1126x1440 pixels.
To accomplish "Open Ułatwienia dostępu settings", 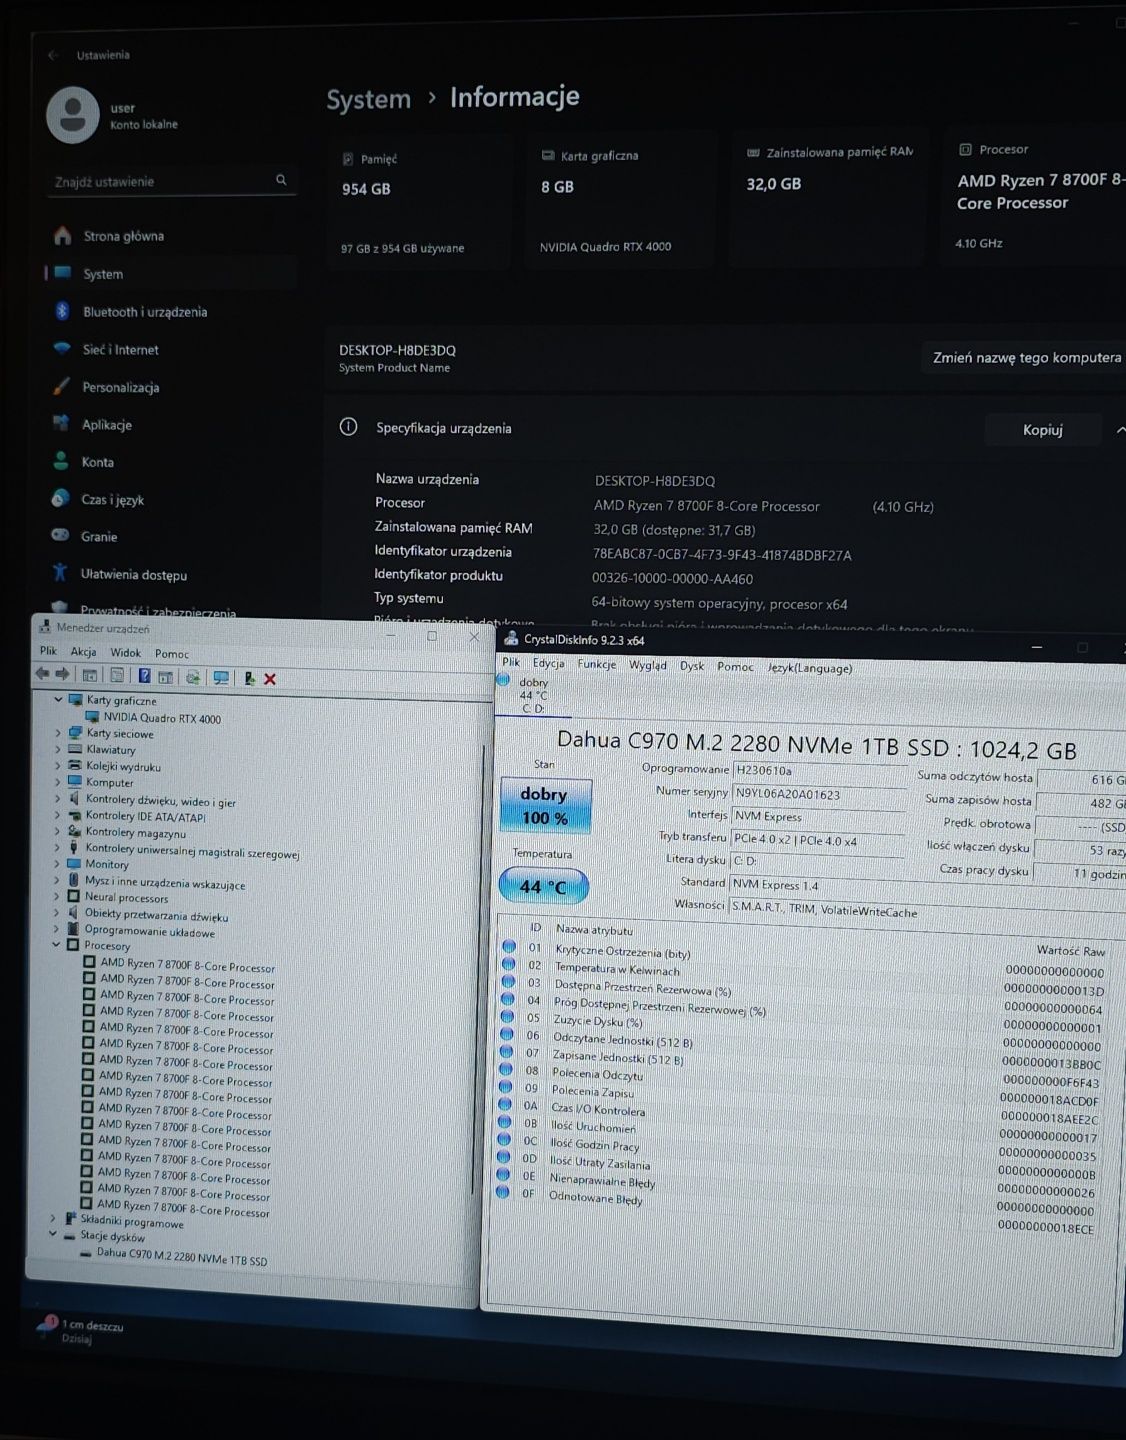I will [133, 575].
